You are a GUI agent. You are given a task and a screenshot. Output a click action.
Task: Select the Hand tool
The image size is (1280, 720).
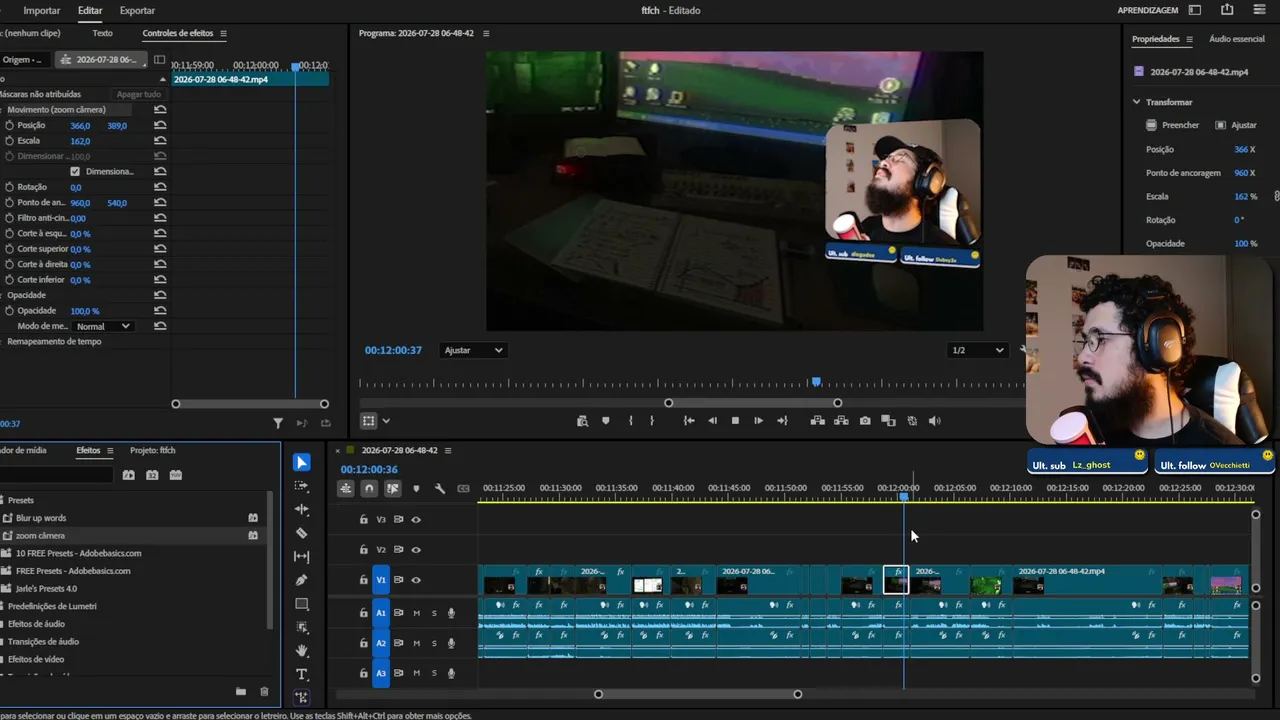(x=302, y=651)
